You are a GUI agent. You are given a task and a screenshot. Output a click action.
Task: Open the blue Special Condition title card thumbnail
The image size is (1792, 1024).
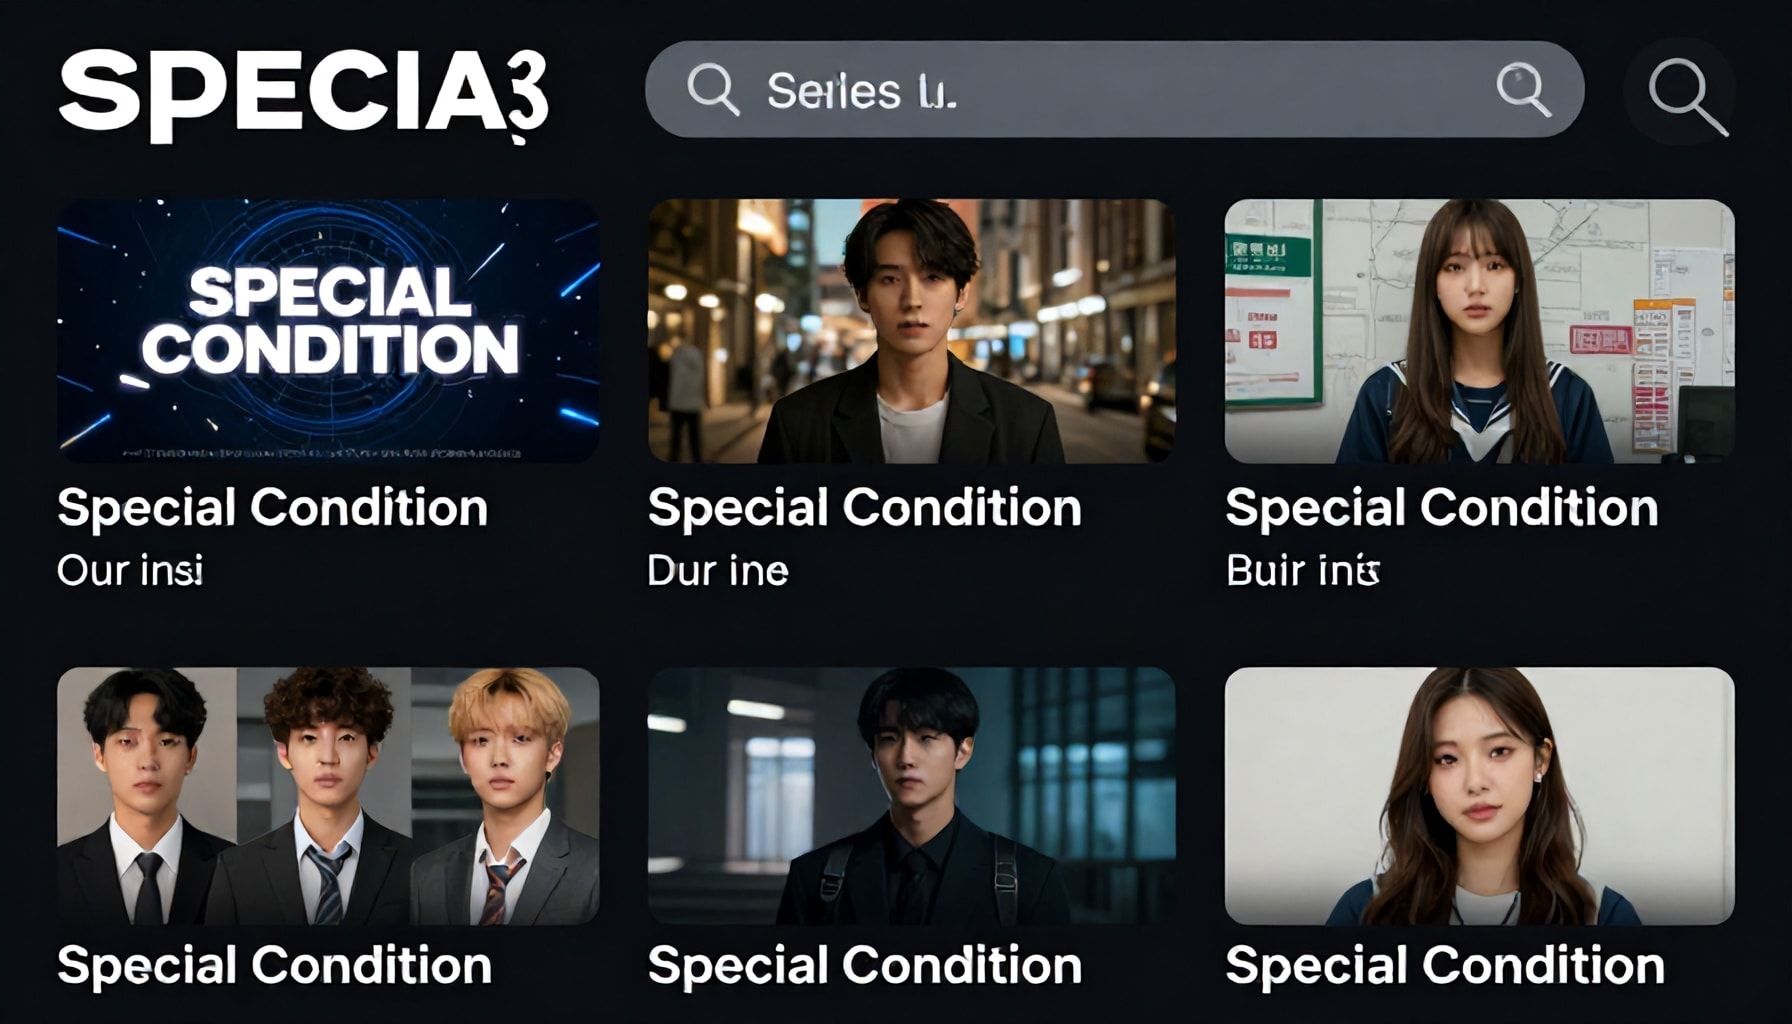(x=328, y=330)
